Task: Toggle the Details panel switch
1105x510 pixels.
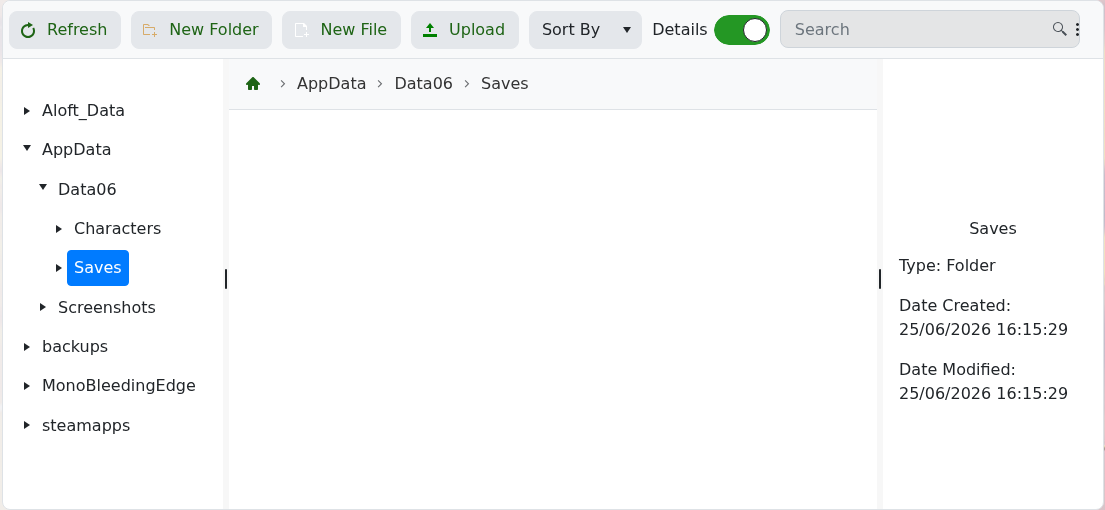Action: pos(741,30)
